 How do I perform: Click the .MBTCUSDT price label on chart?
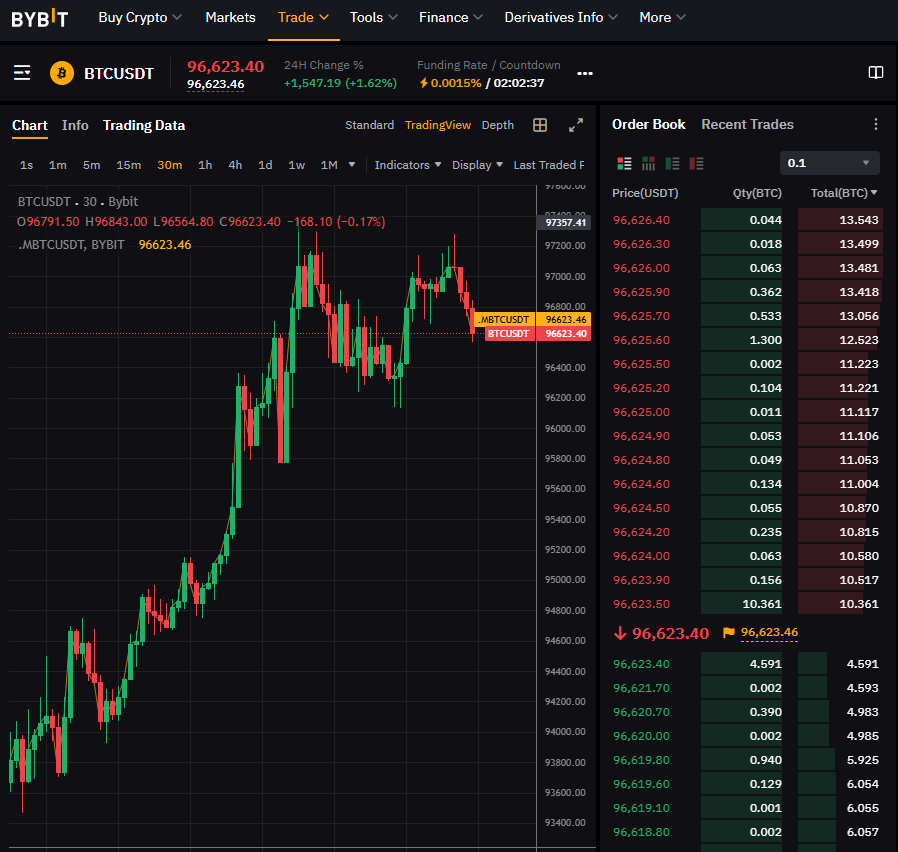pos(533,320)
